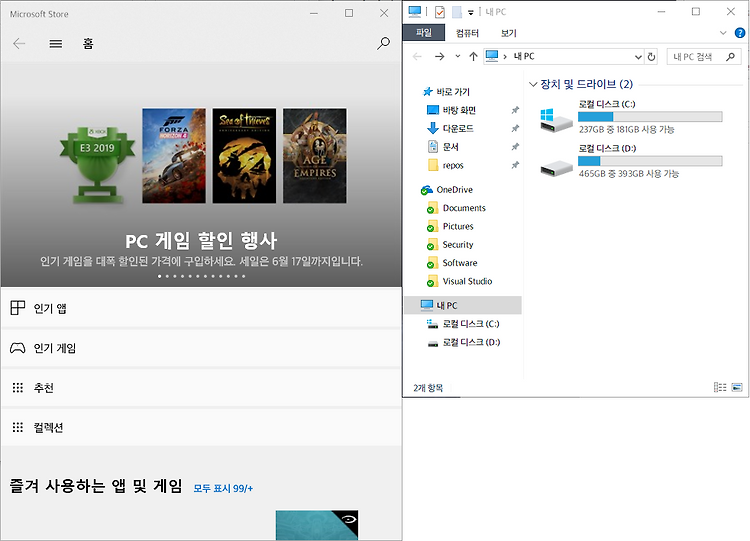The height and width of the screenshot is (541, 750).
Task: Click the C: drive usage bar
Action: pos(650,116)
